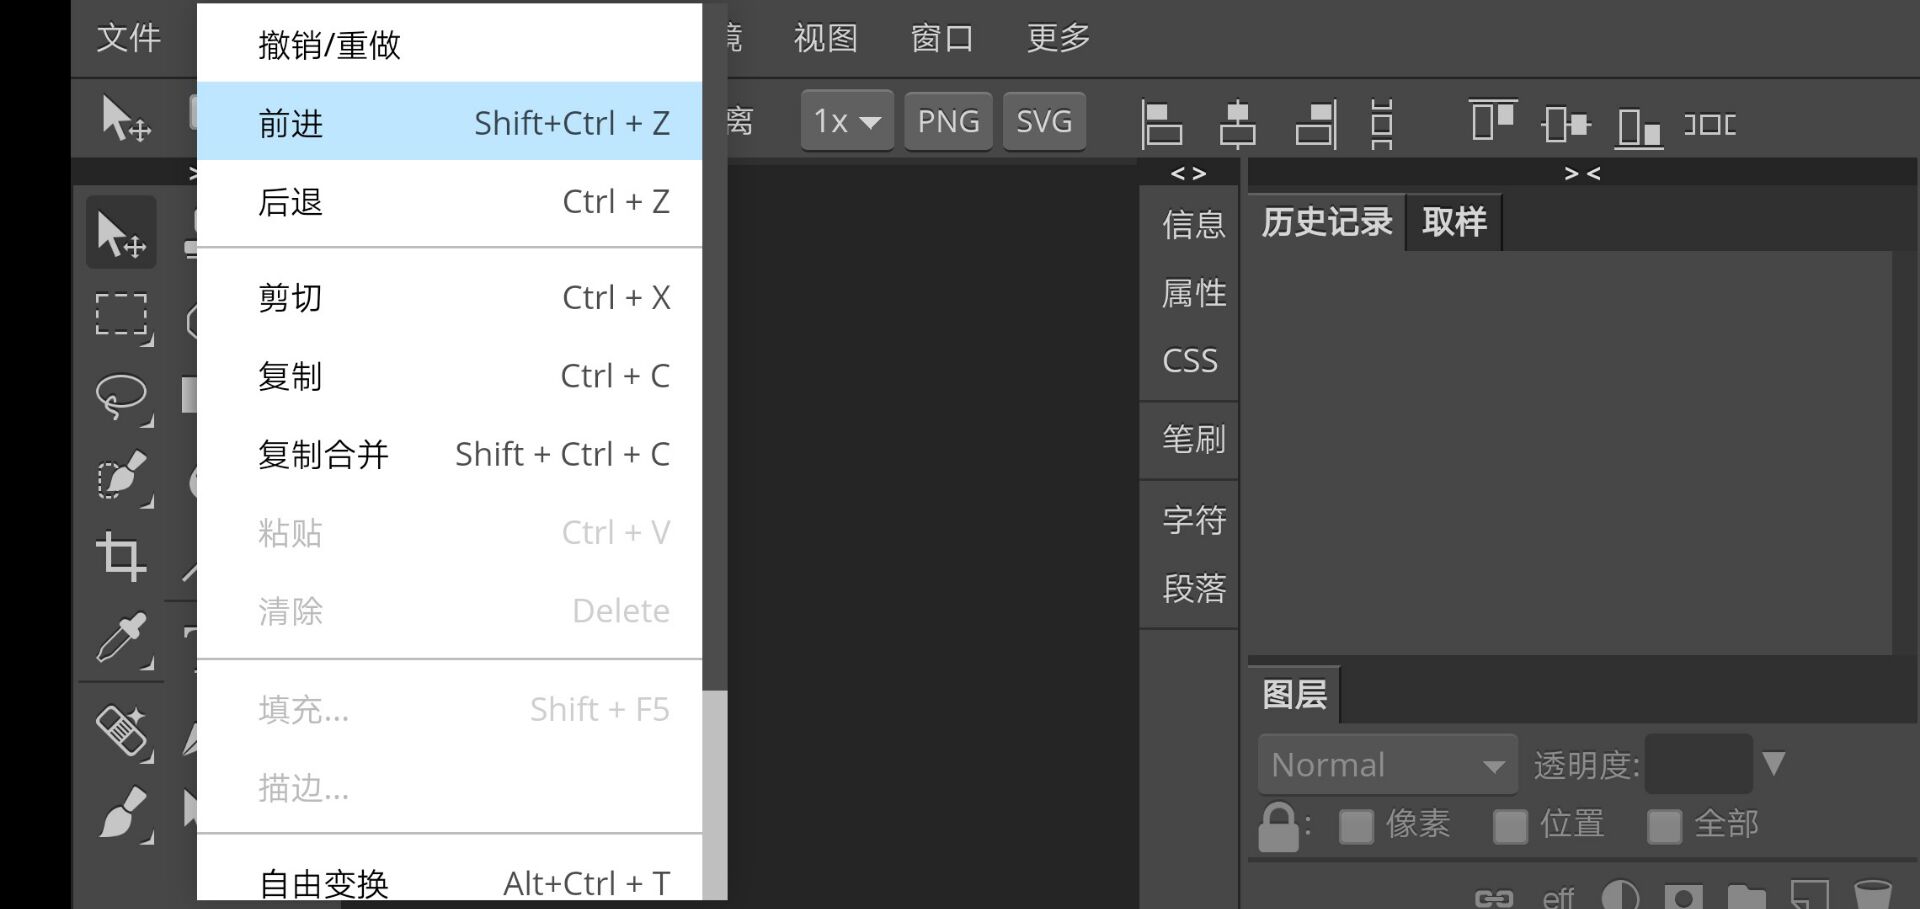Viewport: 1920px width, 909px height.
Task: Select the Move tool
Action: pos(121,231)
